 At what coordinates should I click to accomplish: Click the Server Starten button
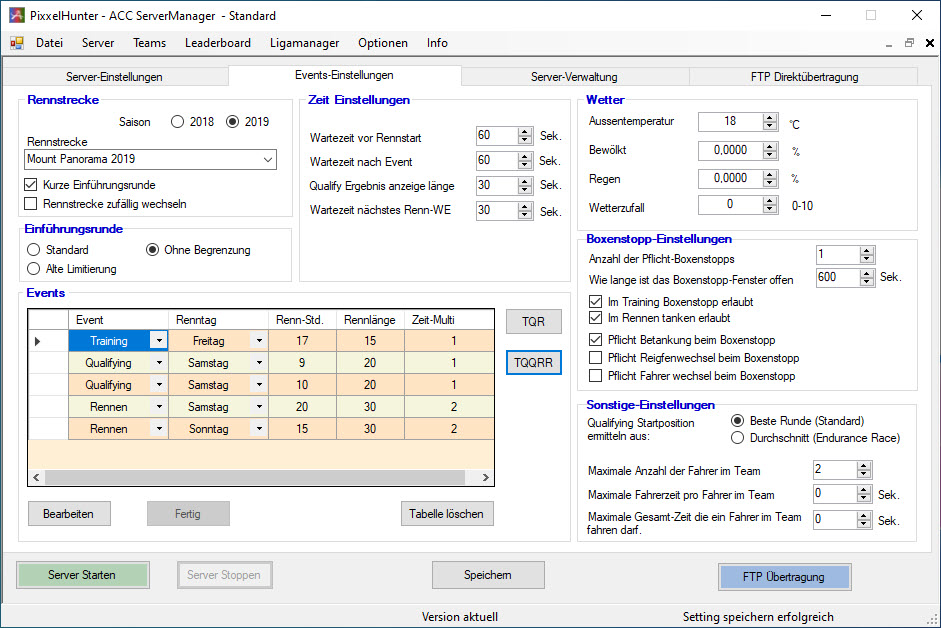(x=82, y=575)
